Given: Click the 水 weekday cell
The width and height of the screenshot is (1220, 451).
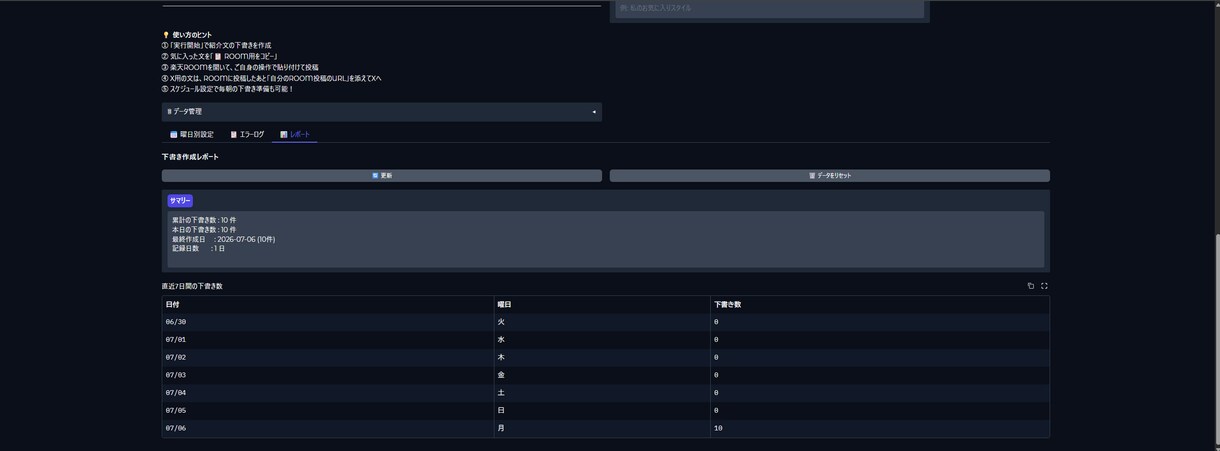Looking at the screenshot, I should tap(602, 340).
